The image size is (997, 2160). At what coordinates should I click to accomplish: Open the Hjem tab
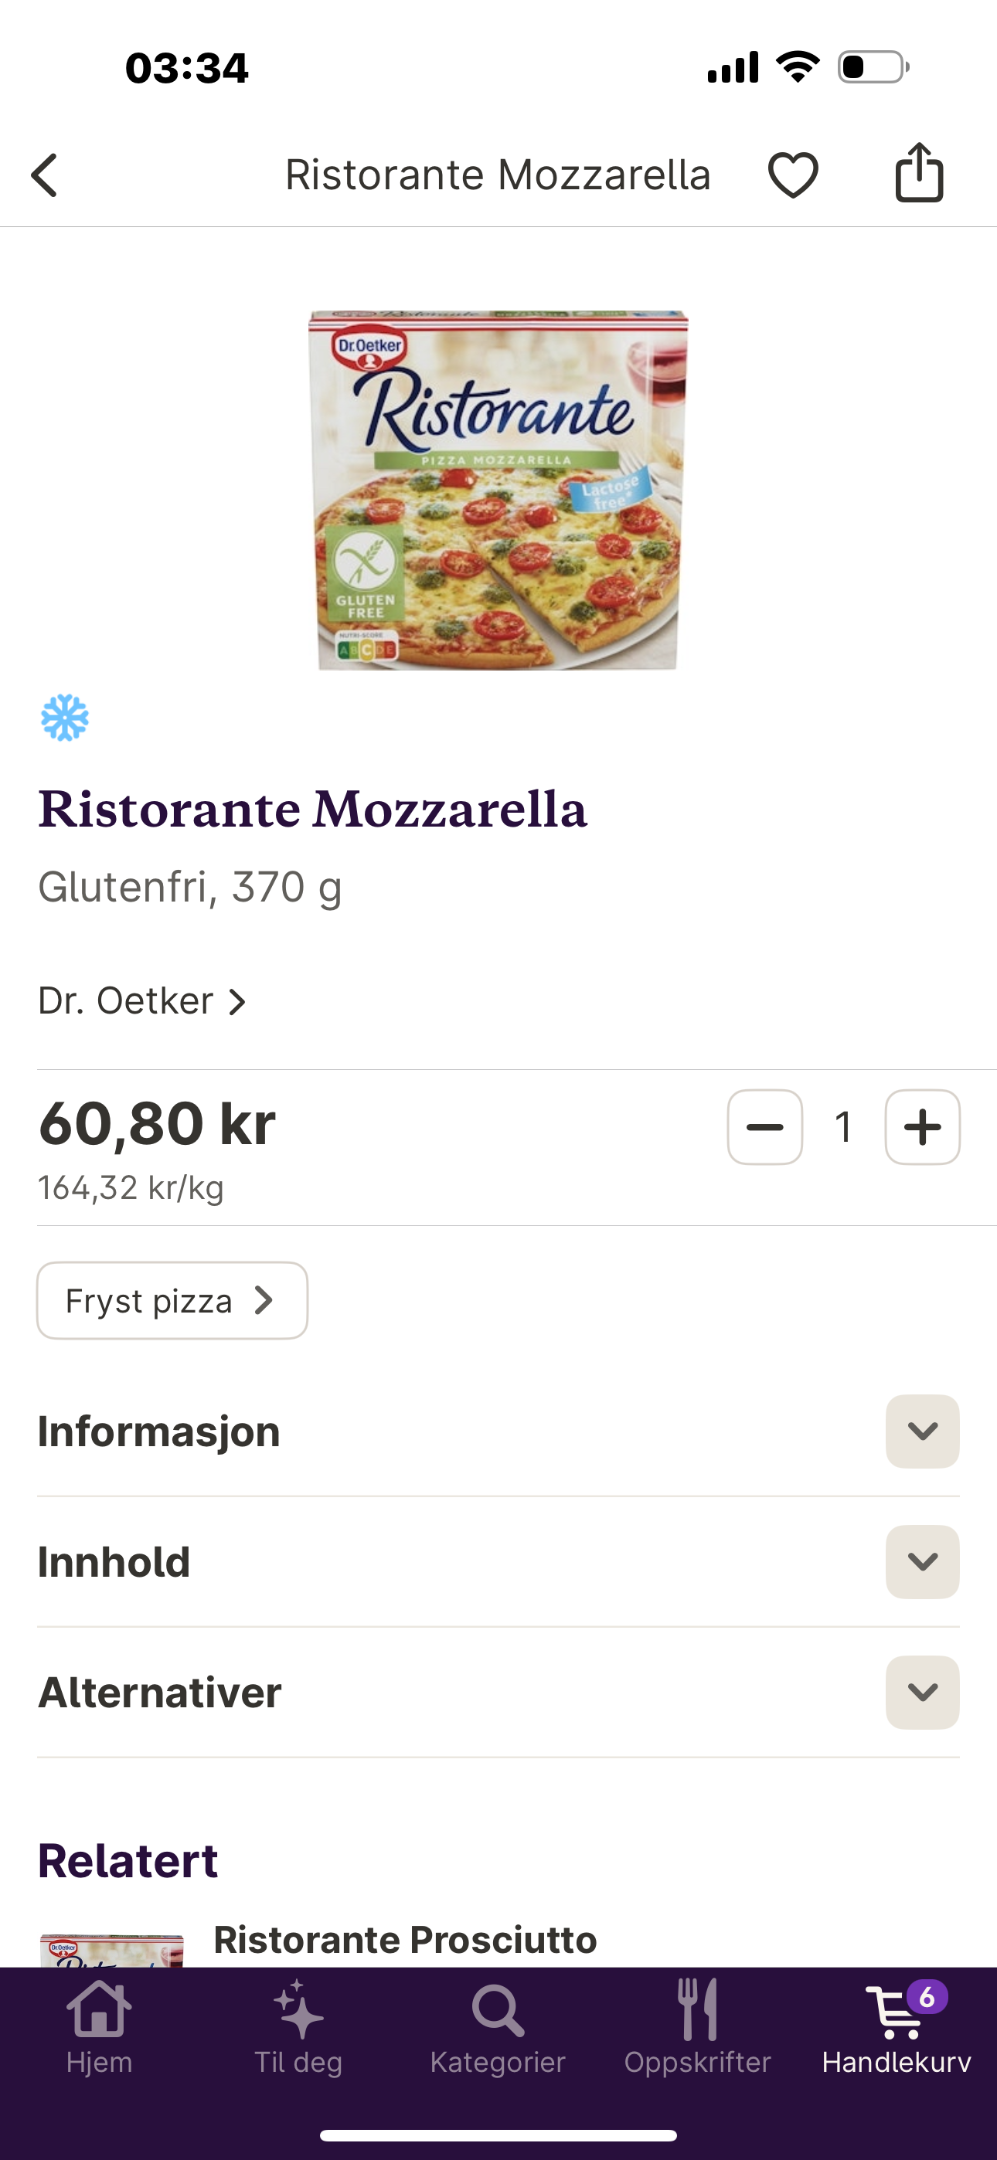coord(99,2028)
